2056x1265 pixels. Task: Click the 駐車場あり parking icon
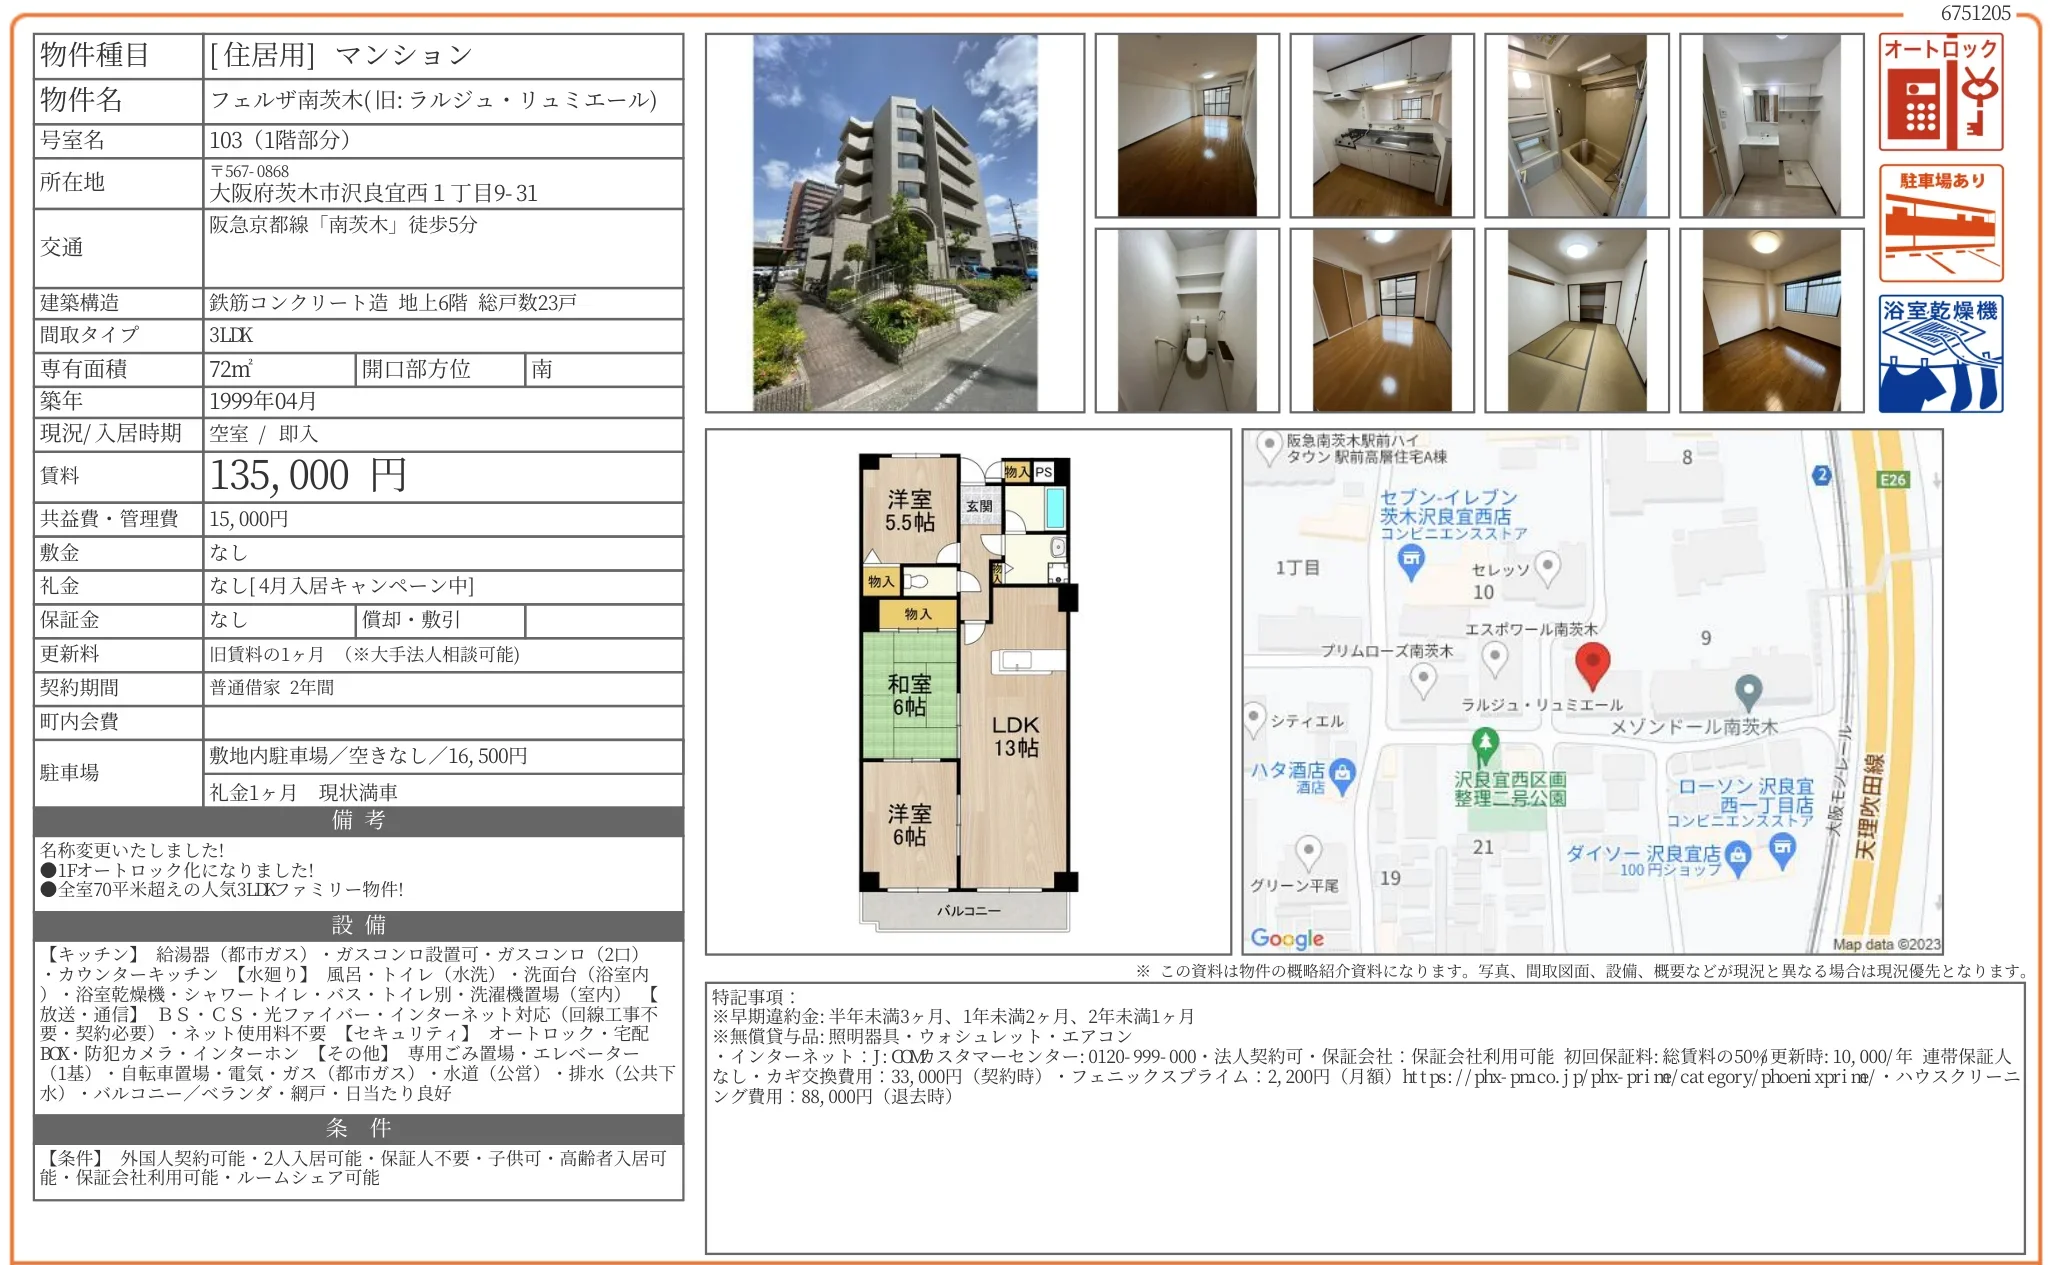point(1939,223)
